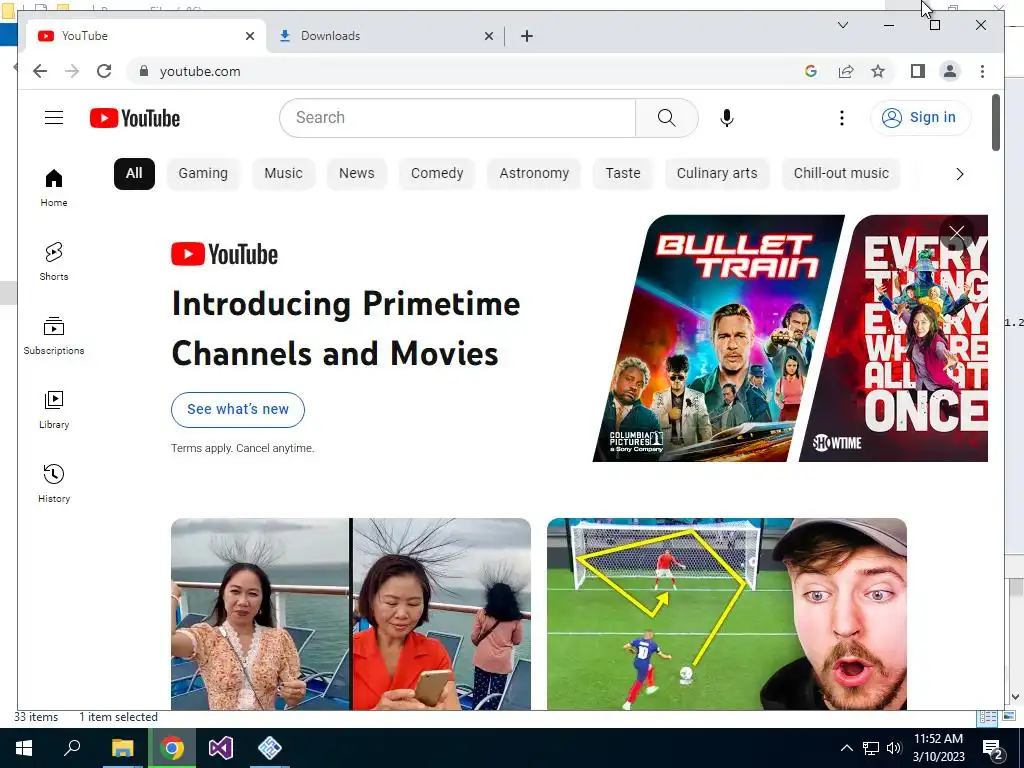Open the volume control in system tray
This screenshot has width=1024, height=768.
pyautogui.click(x=894, y=748)
